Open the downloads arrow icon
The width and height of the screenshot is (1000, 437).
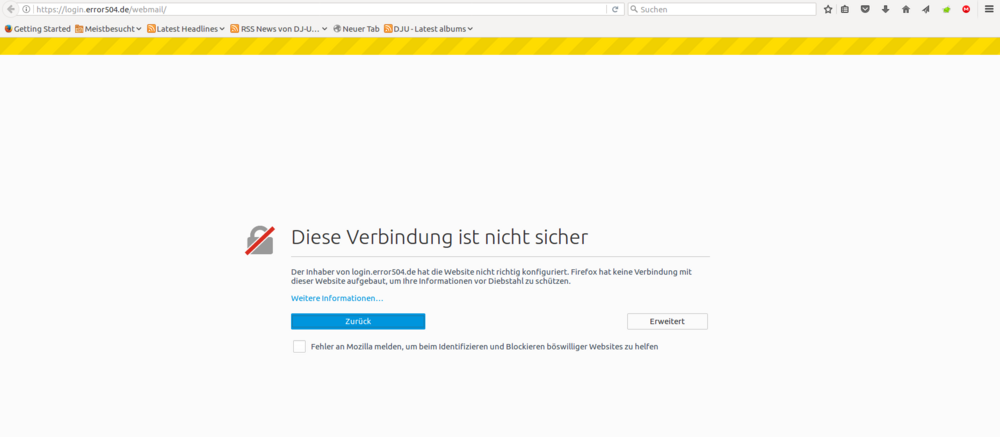[886, 10]
